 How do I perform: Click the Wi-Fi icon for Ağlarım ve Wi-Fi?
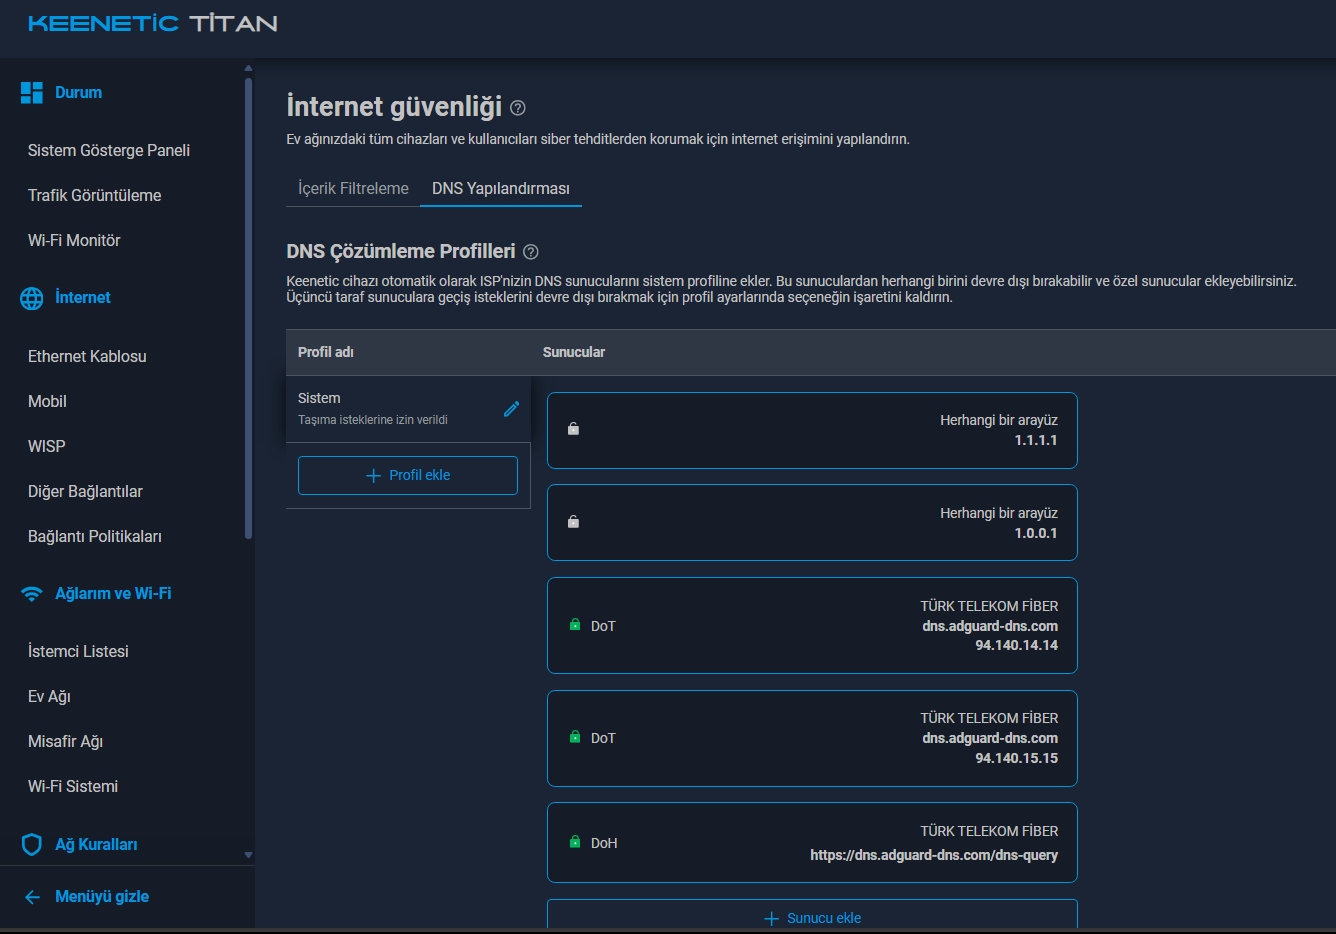coord(32,594)
